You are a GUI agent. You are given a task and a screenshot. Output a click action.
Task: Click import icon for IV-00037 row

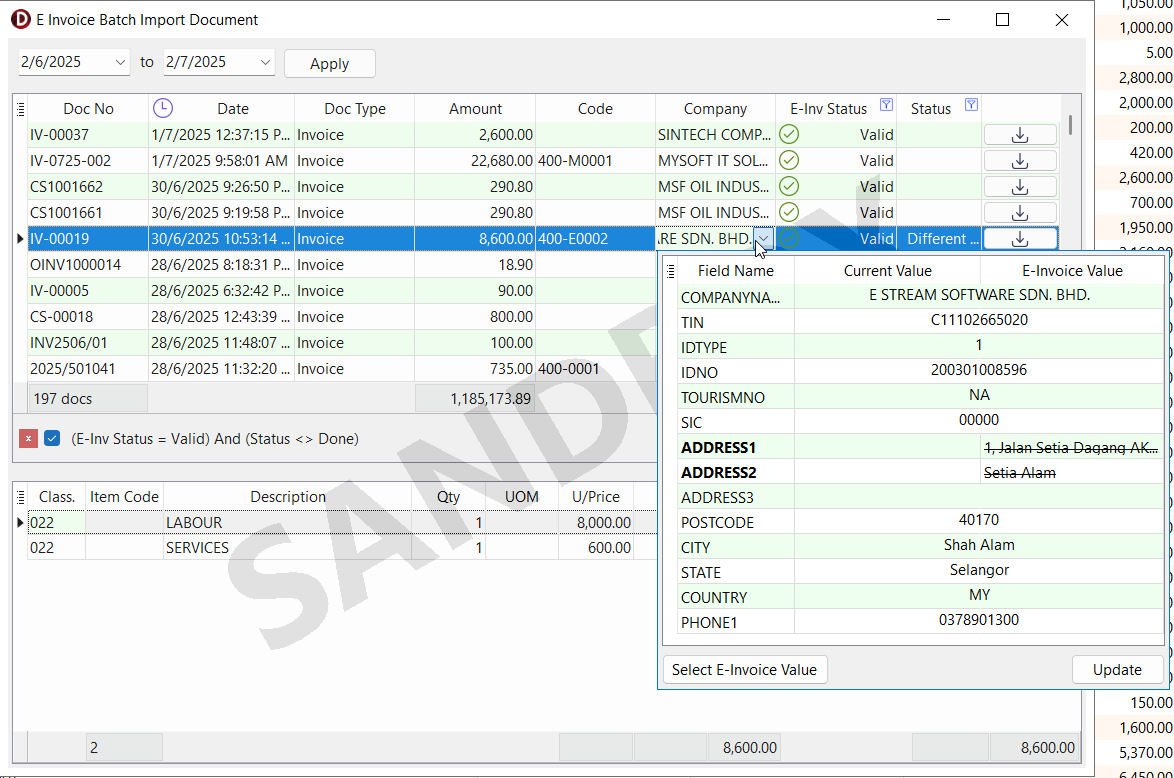pyautogui.click(x=1020, y=135)
